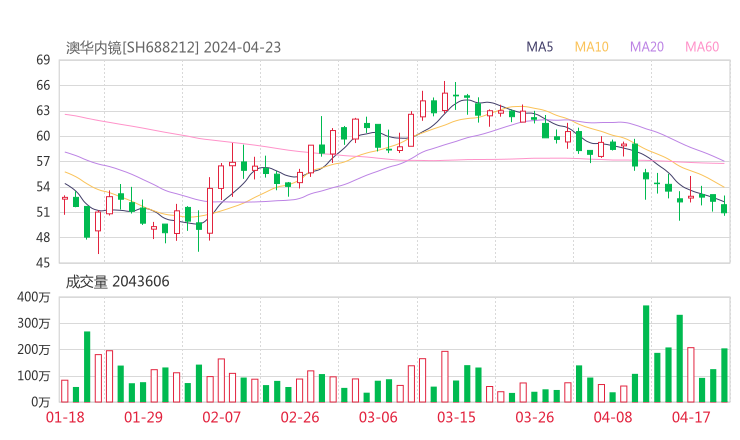Click the 51 price axis label
740x440 pixels.
pos(43,212)
